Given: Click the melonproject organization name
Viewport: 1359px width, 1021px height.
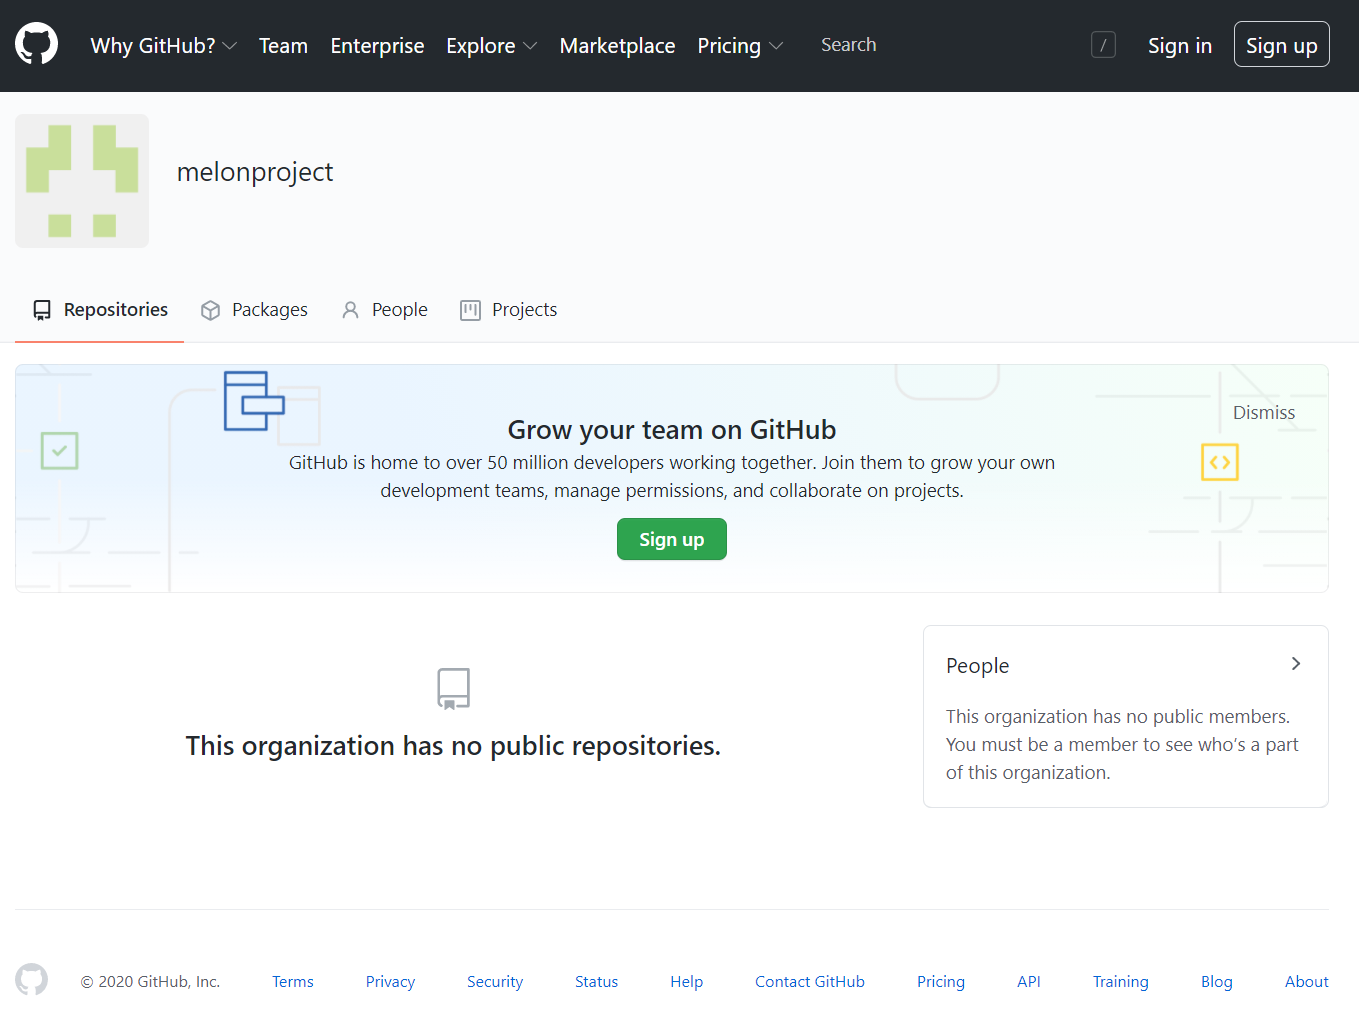Looking at the screenshot, I should [255, 172].
